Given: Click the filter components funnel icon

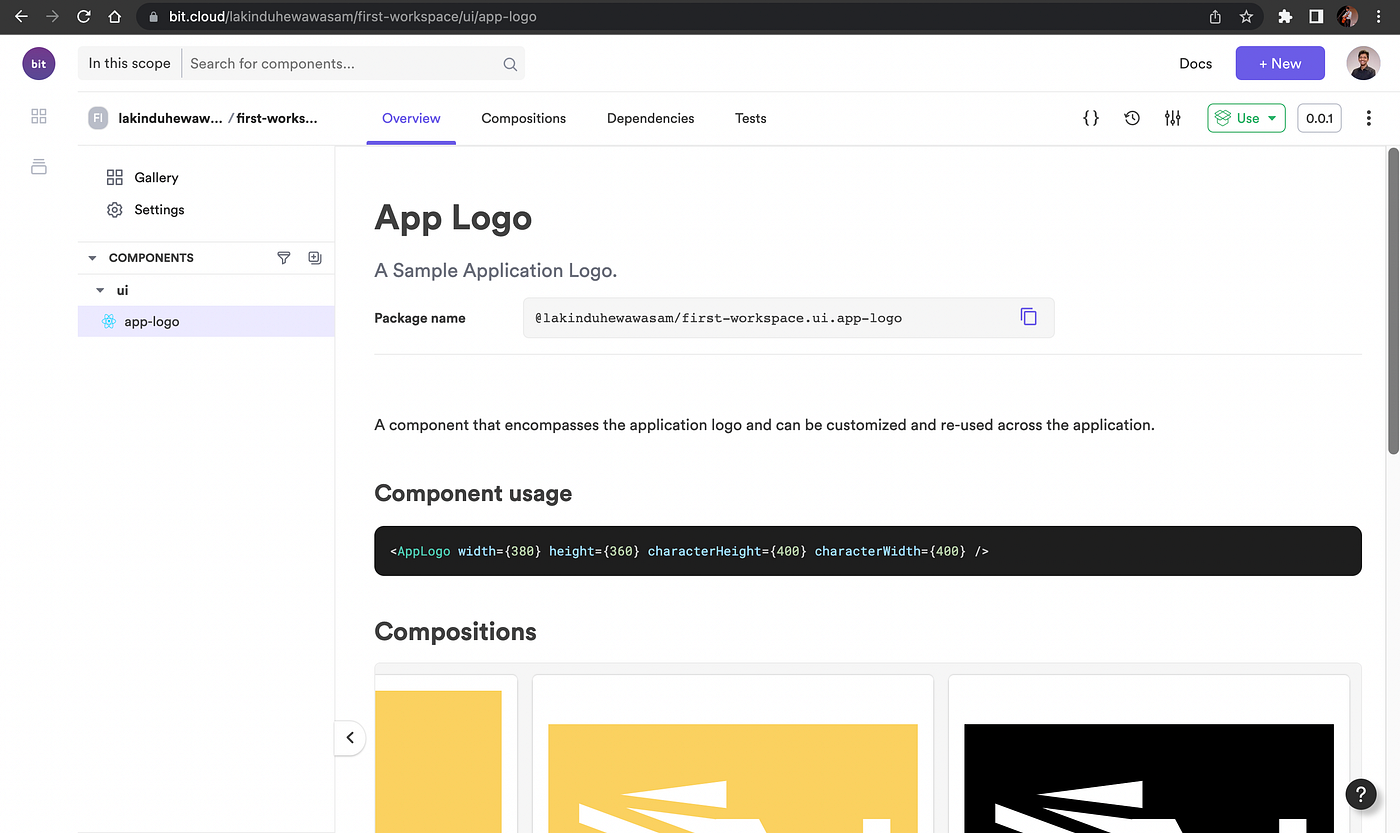Looking at the screenshot, I should (284, 258).
